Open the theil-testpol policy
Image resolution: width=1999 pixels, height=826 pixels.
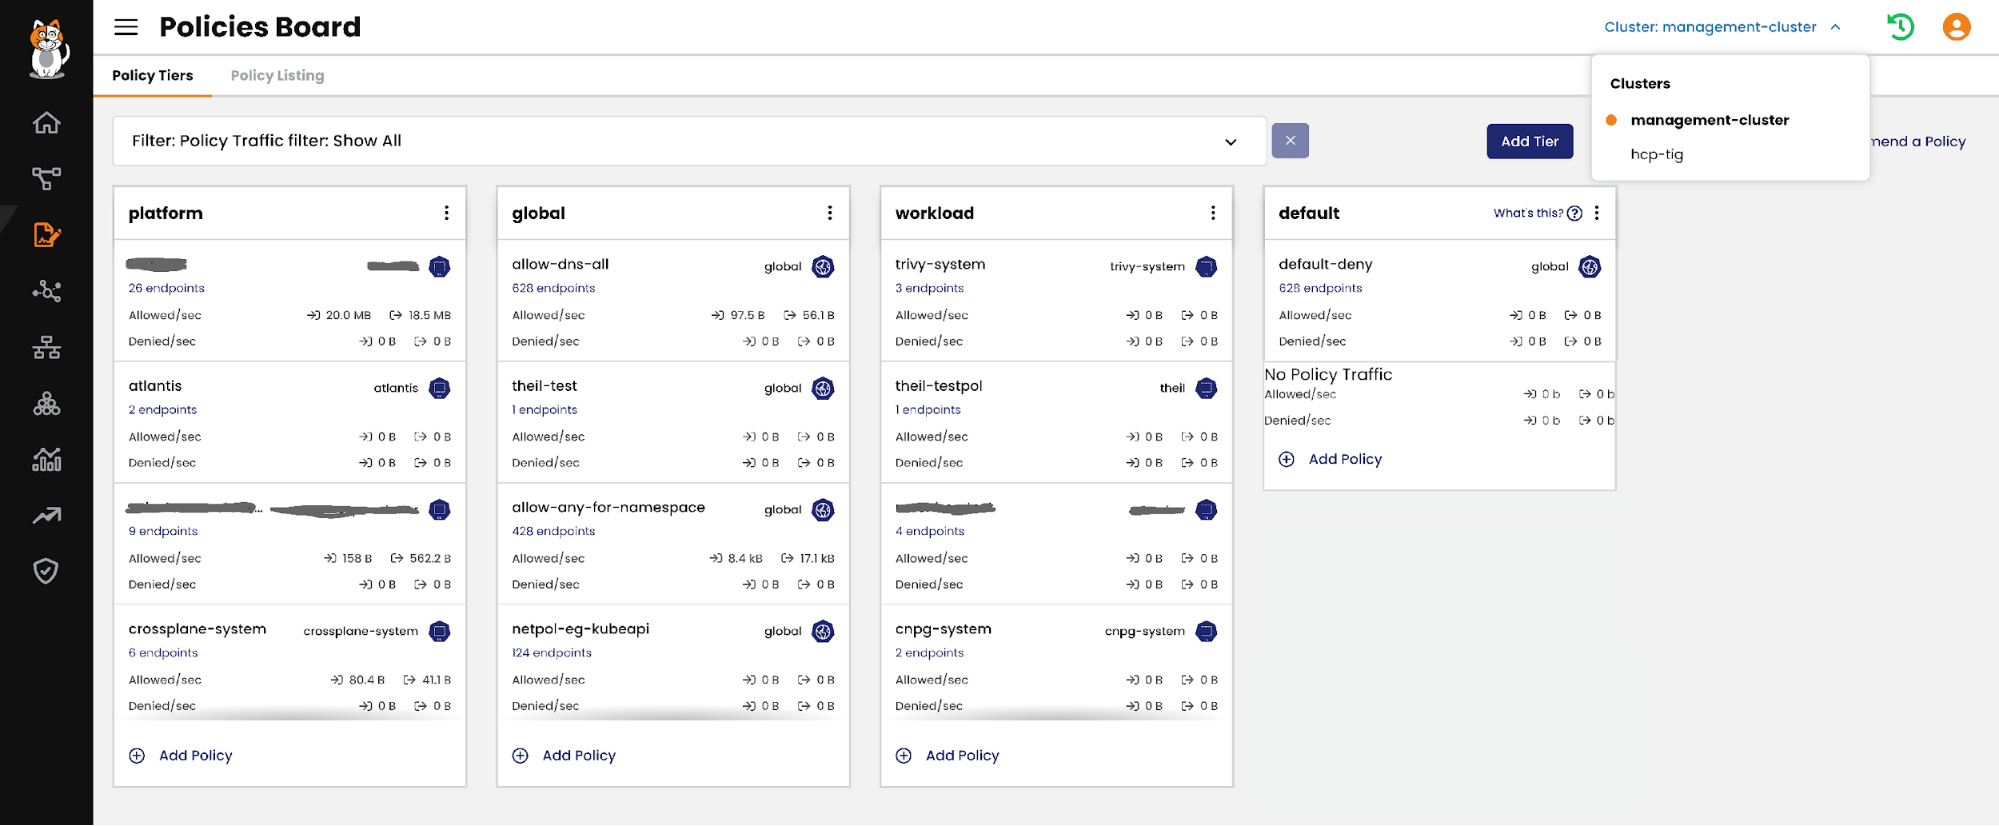[x=939, y=386]
